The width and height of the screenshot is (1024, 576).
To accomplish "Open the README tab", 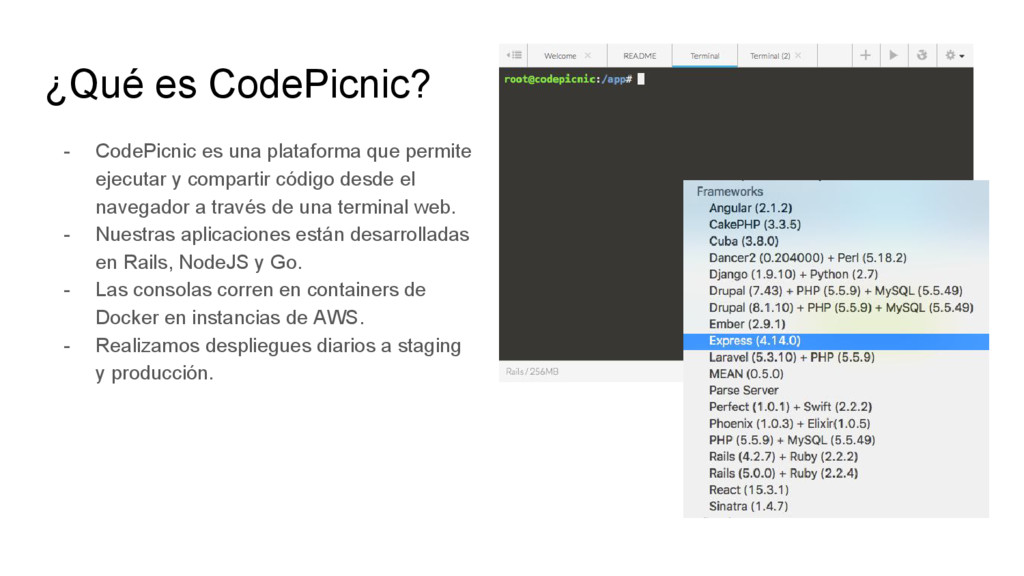I will 639,56.
